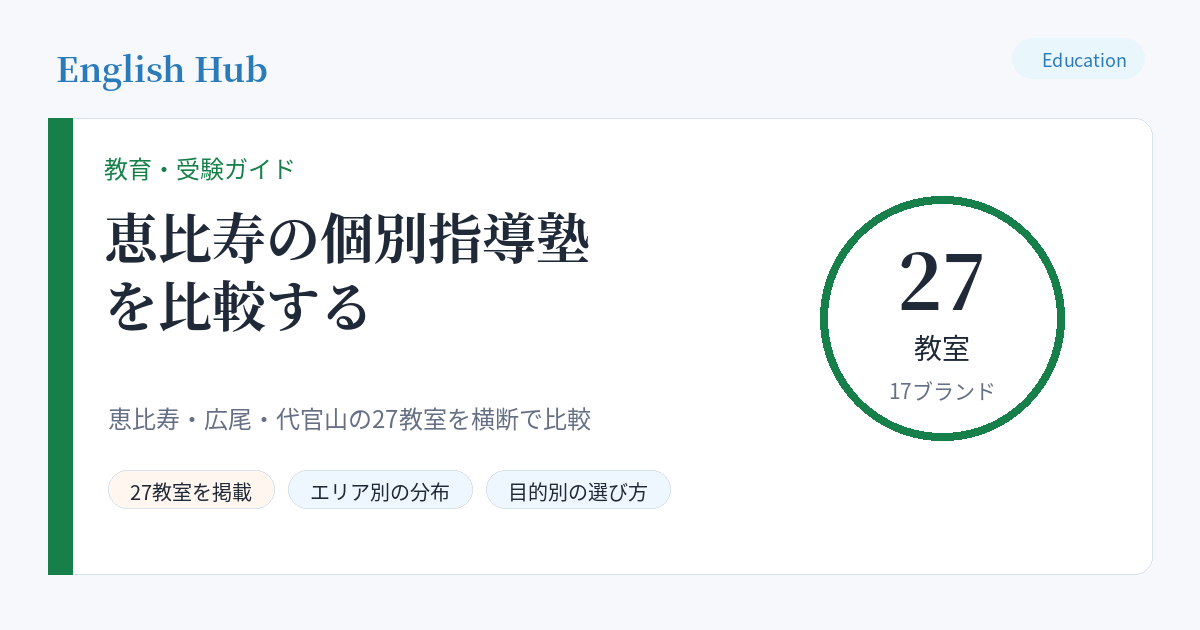
Task: Select the Education category badge
Action: click(1078, 59)
